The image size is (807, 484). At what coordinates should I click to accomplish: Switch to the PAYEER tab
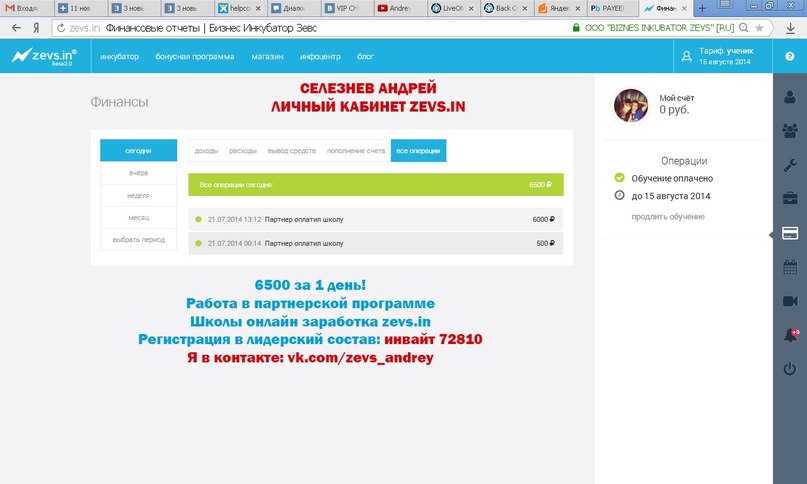coord(612,8)
